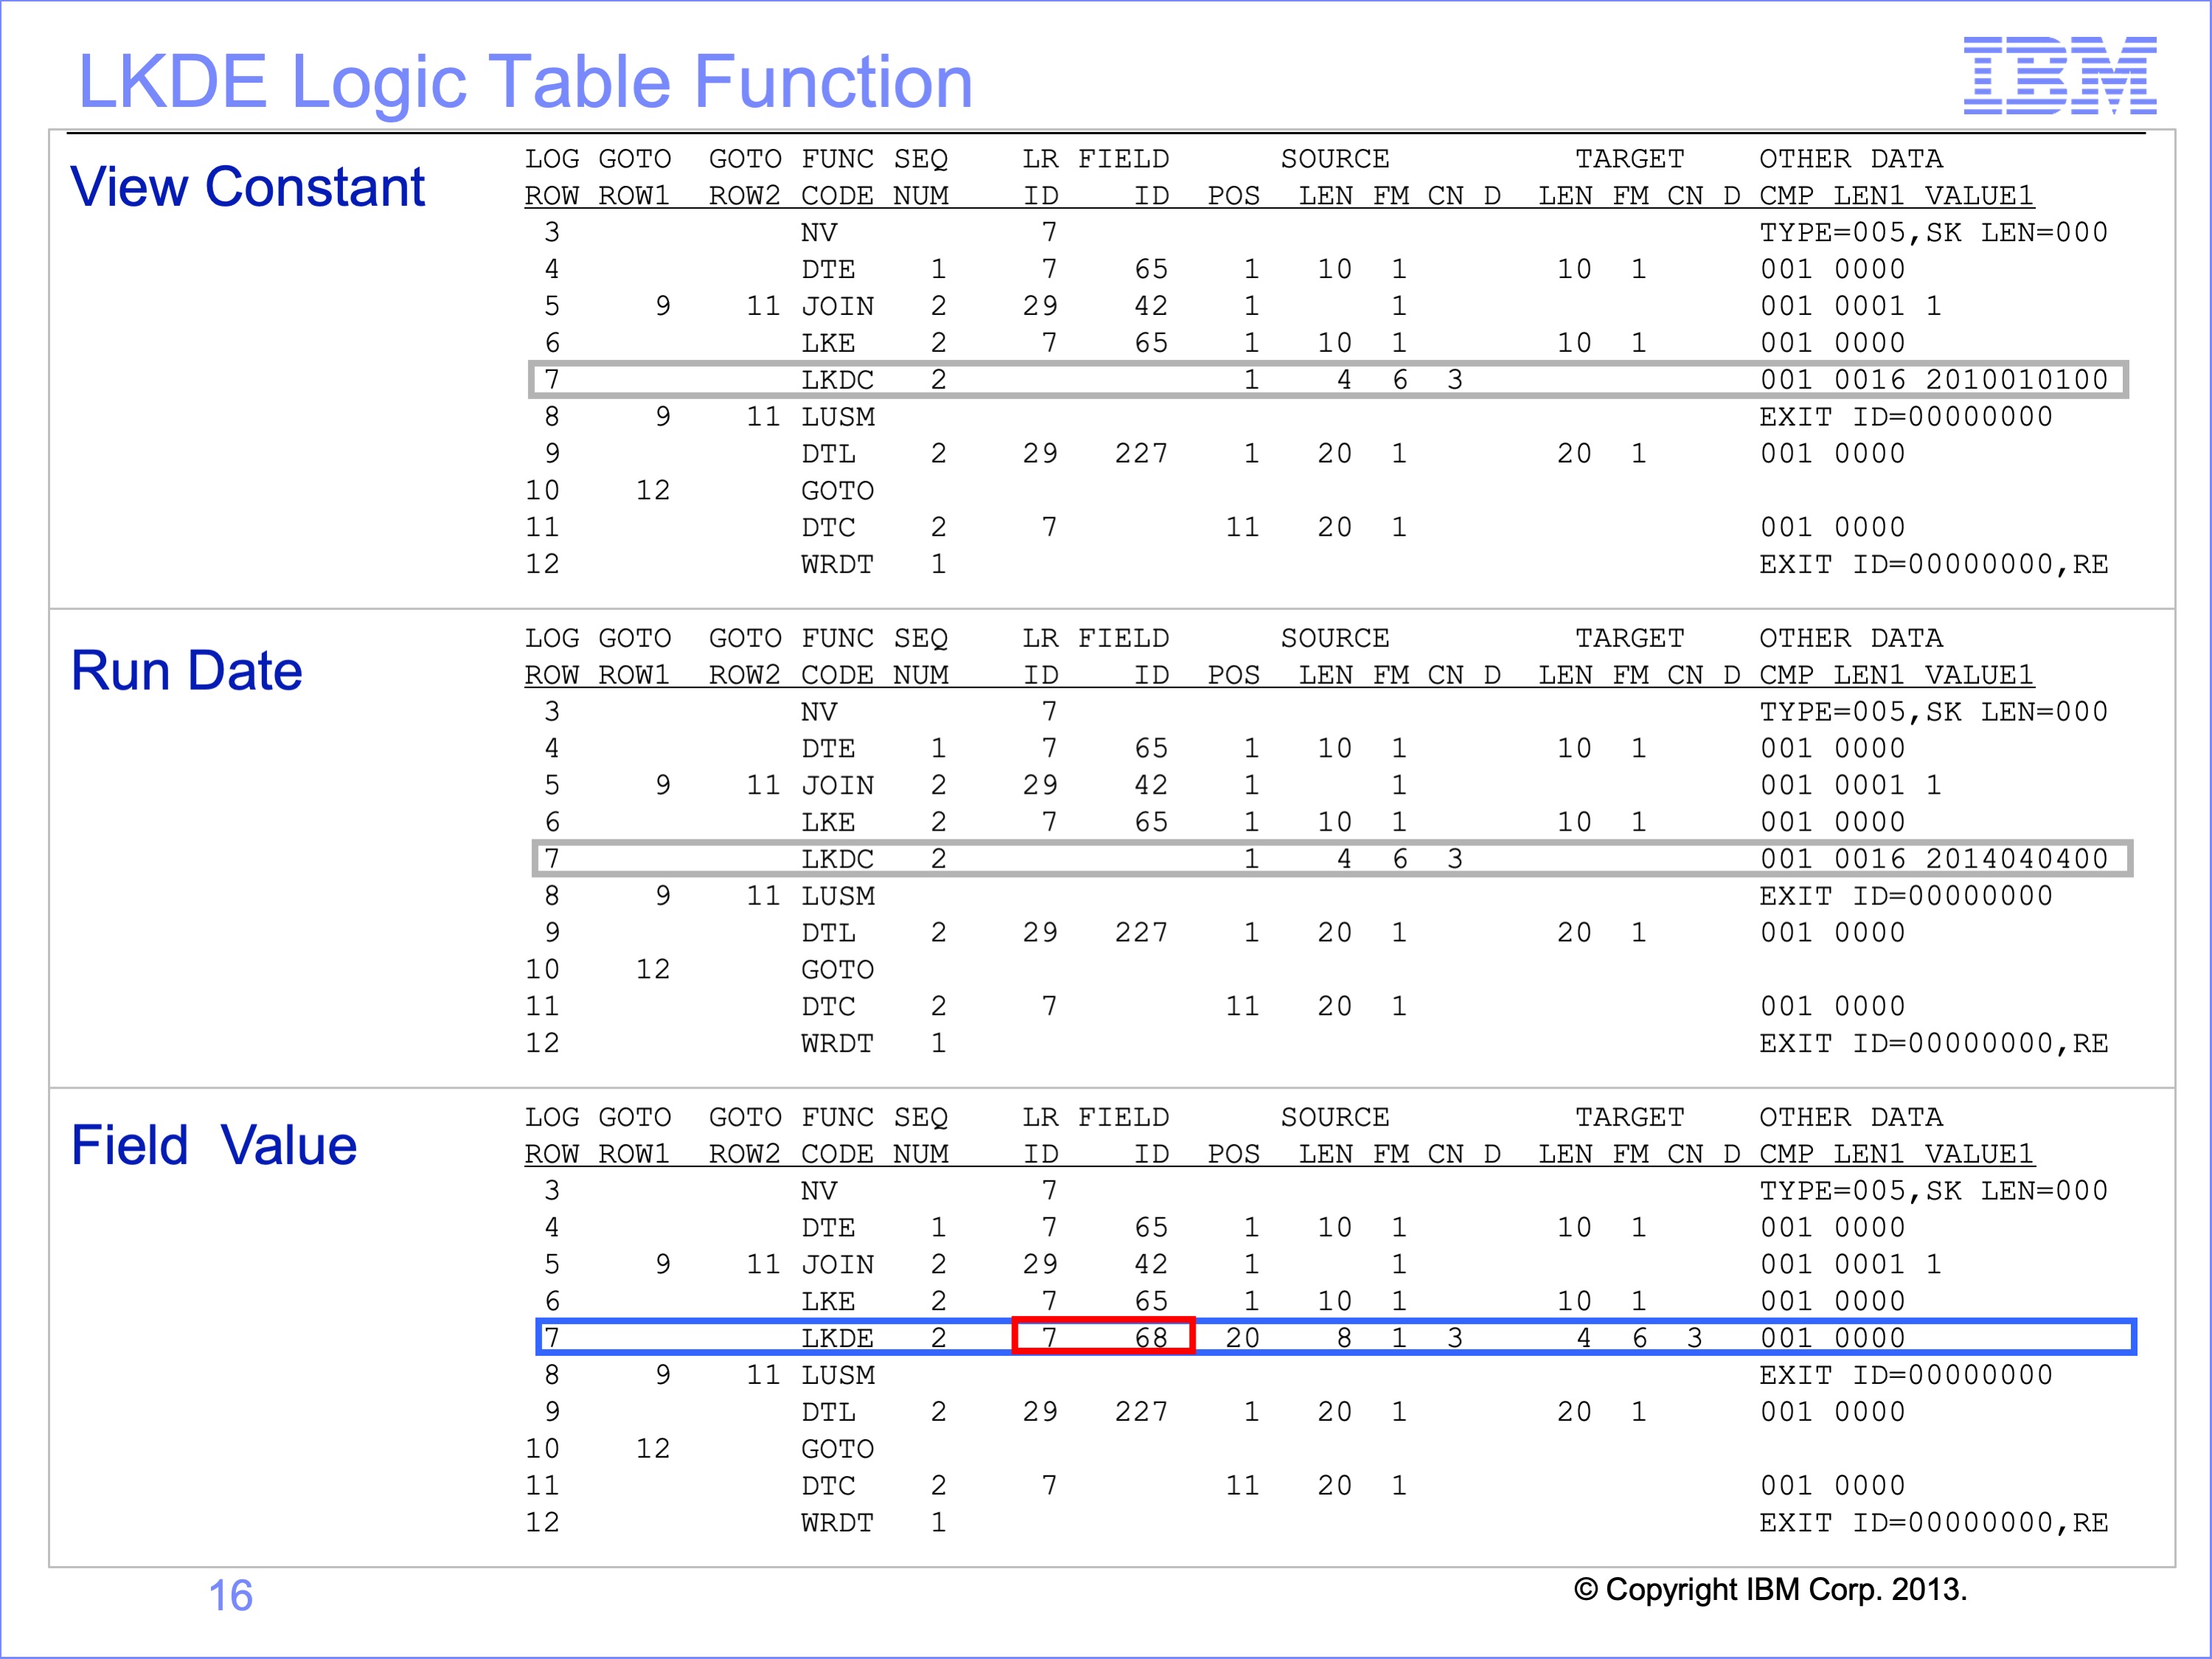Viewport: 2212px width, 1659px height.
Task: Click 'TARGET' column header in Field Value
Action: click(x=1630, y=1117)
